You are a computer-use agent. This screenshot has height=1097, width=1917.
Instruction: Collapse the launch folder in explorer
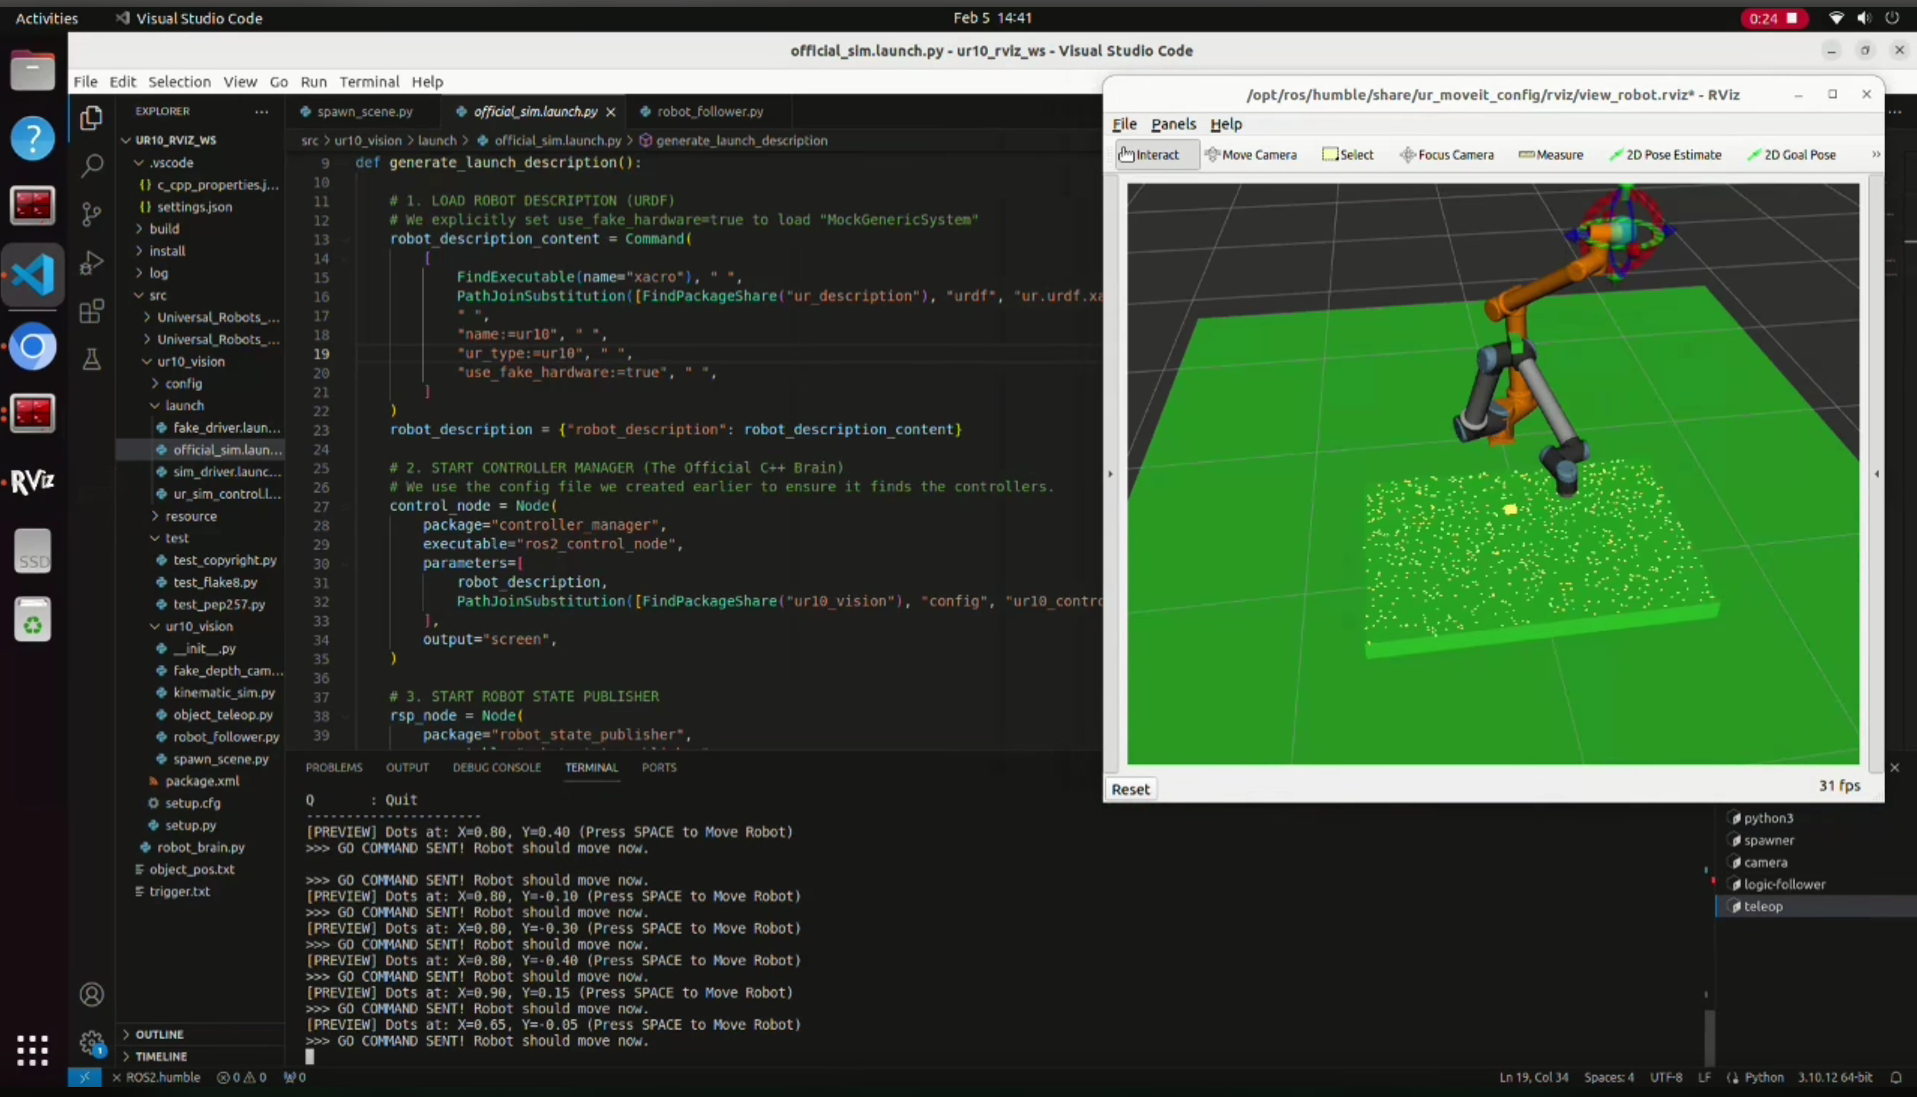(x=184, y=405)
